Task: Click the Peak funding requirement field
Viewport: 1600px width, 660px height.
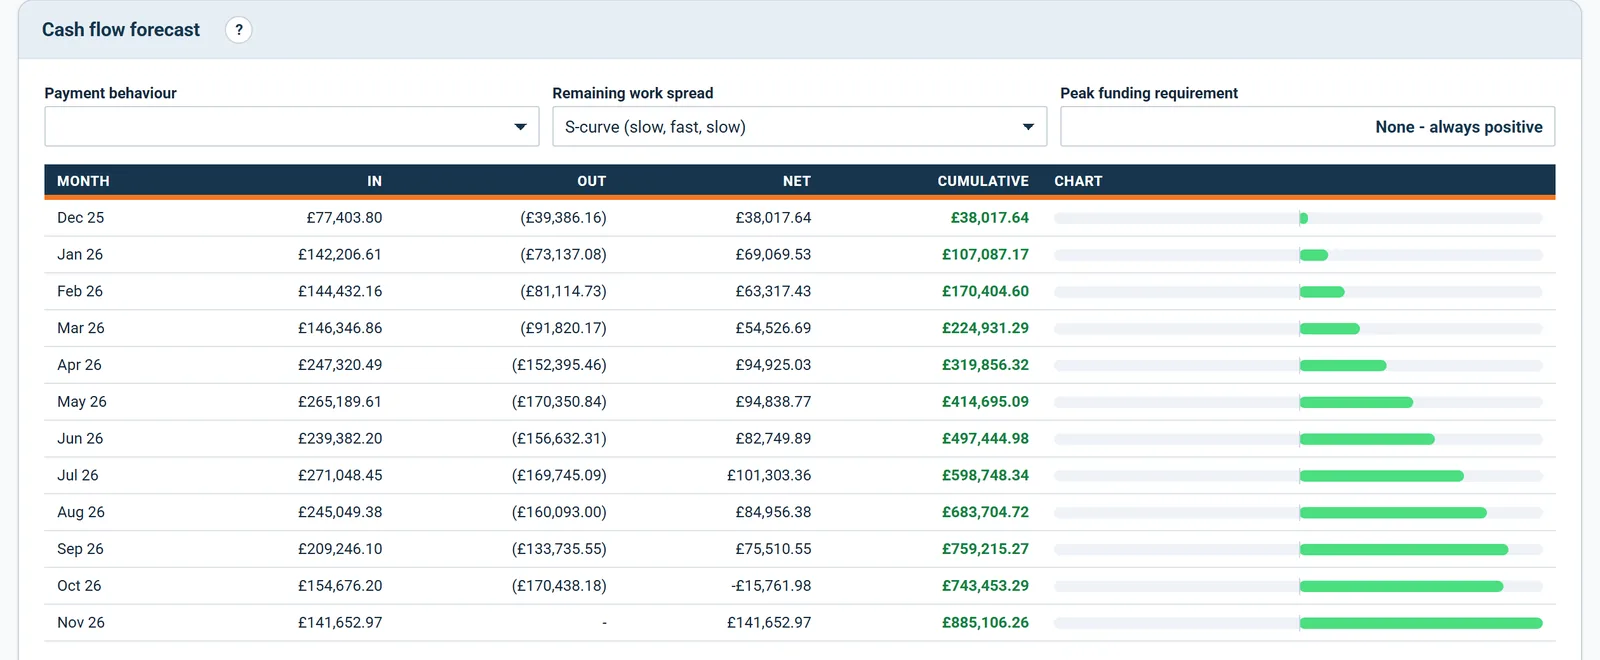Action: pos(1307,127)
